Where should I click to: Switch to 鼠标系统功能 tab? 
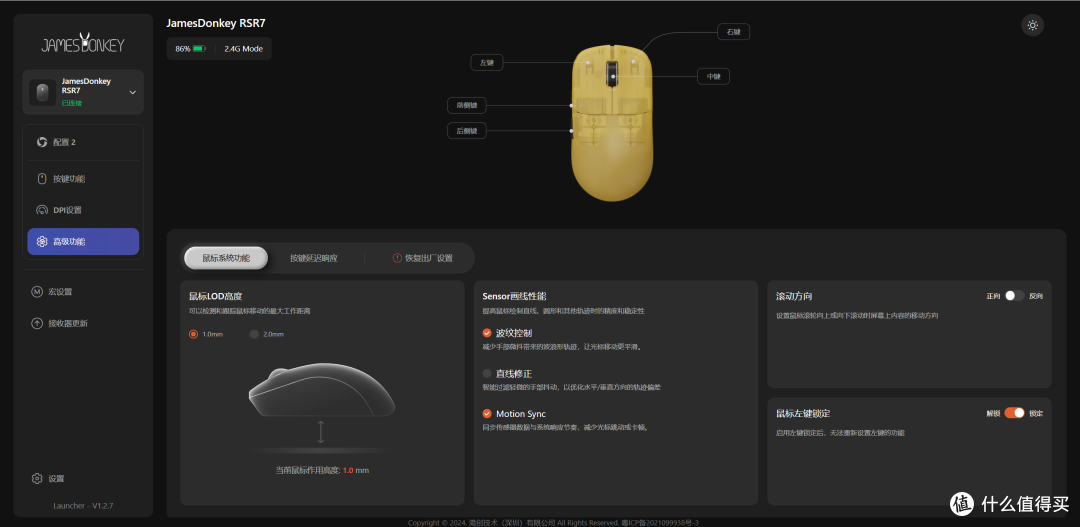pyautogui.click(x=226, y=258)
